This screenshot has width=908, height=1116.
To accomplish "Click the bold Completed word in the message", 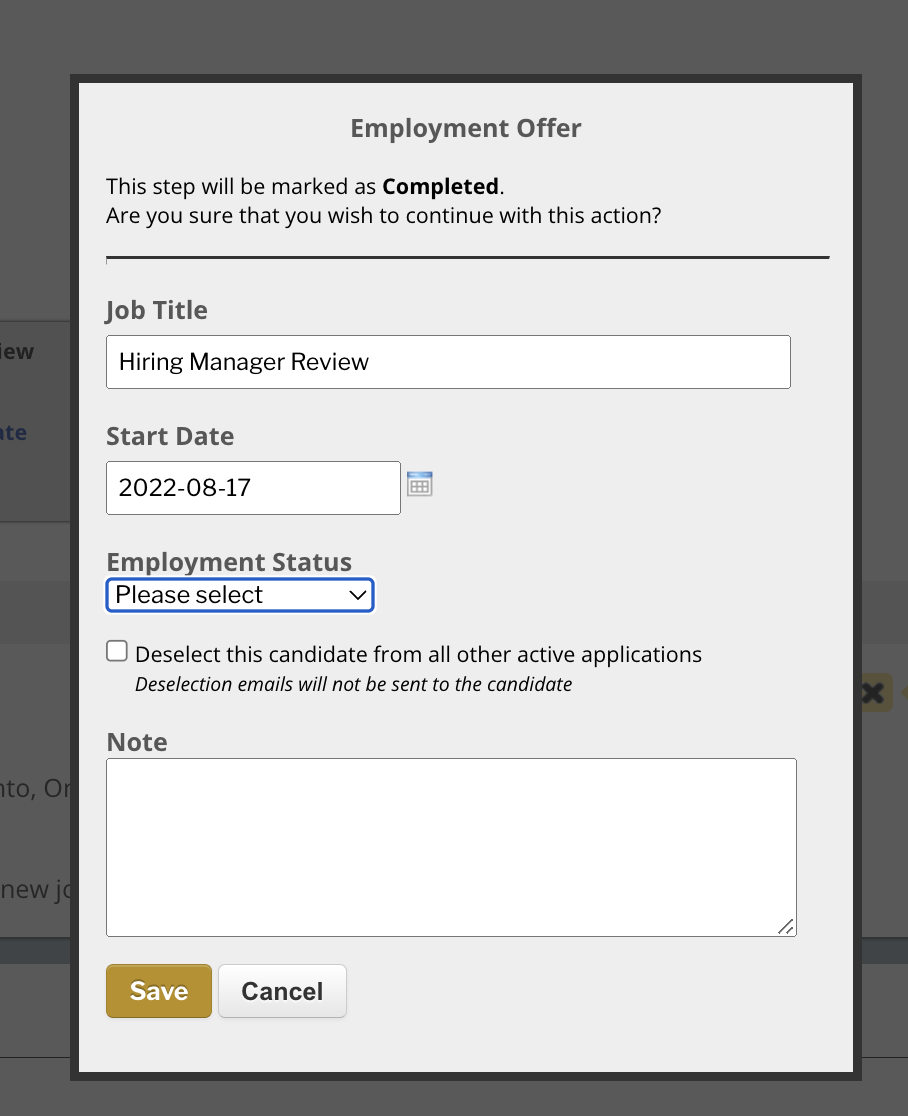I will pyautogui.click(x=440, y=186).
